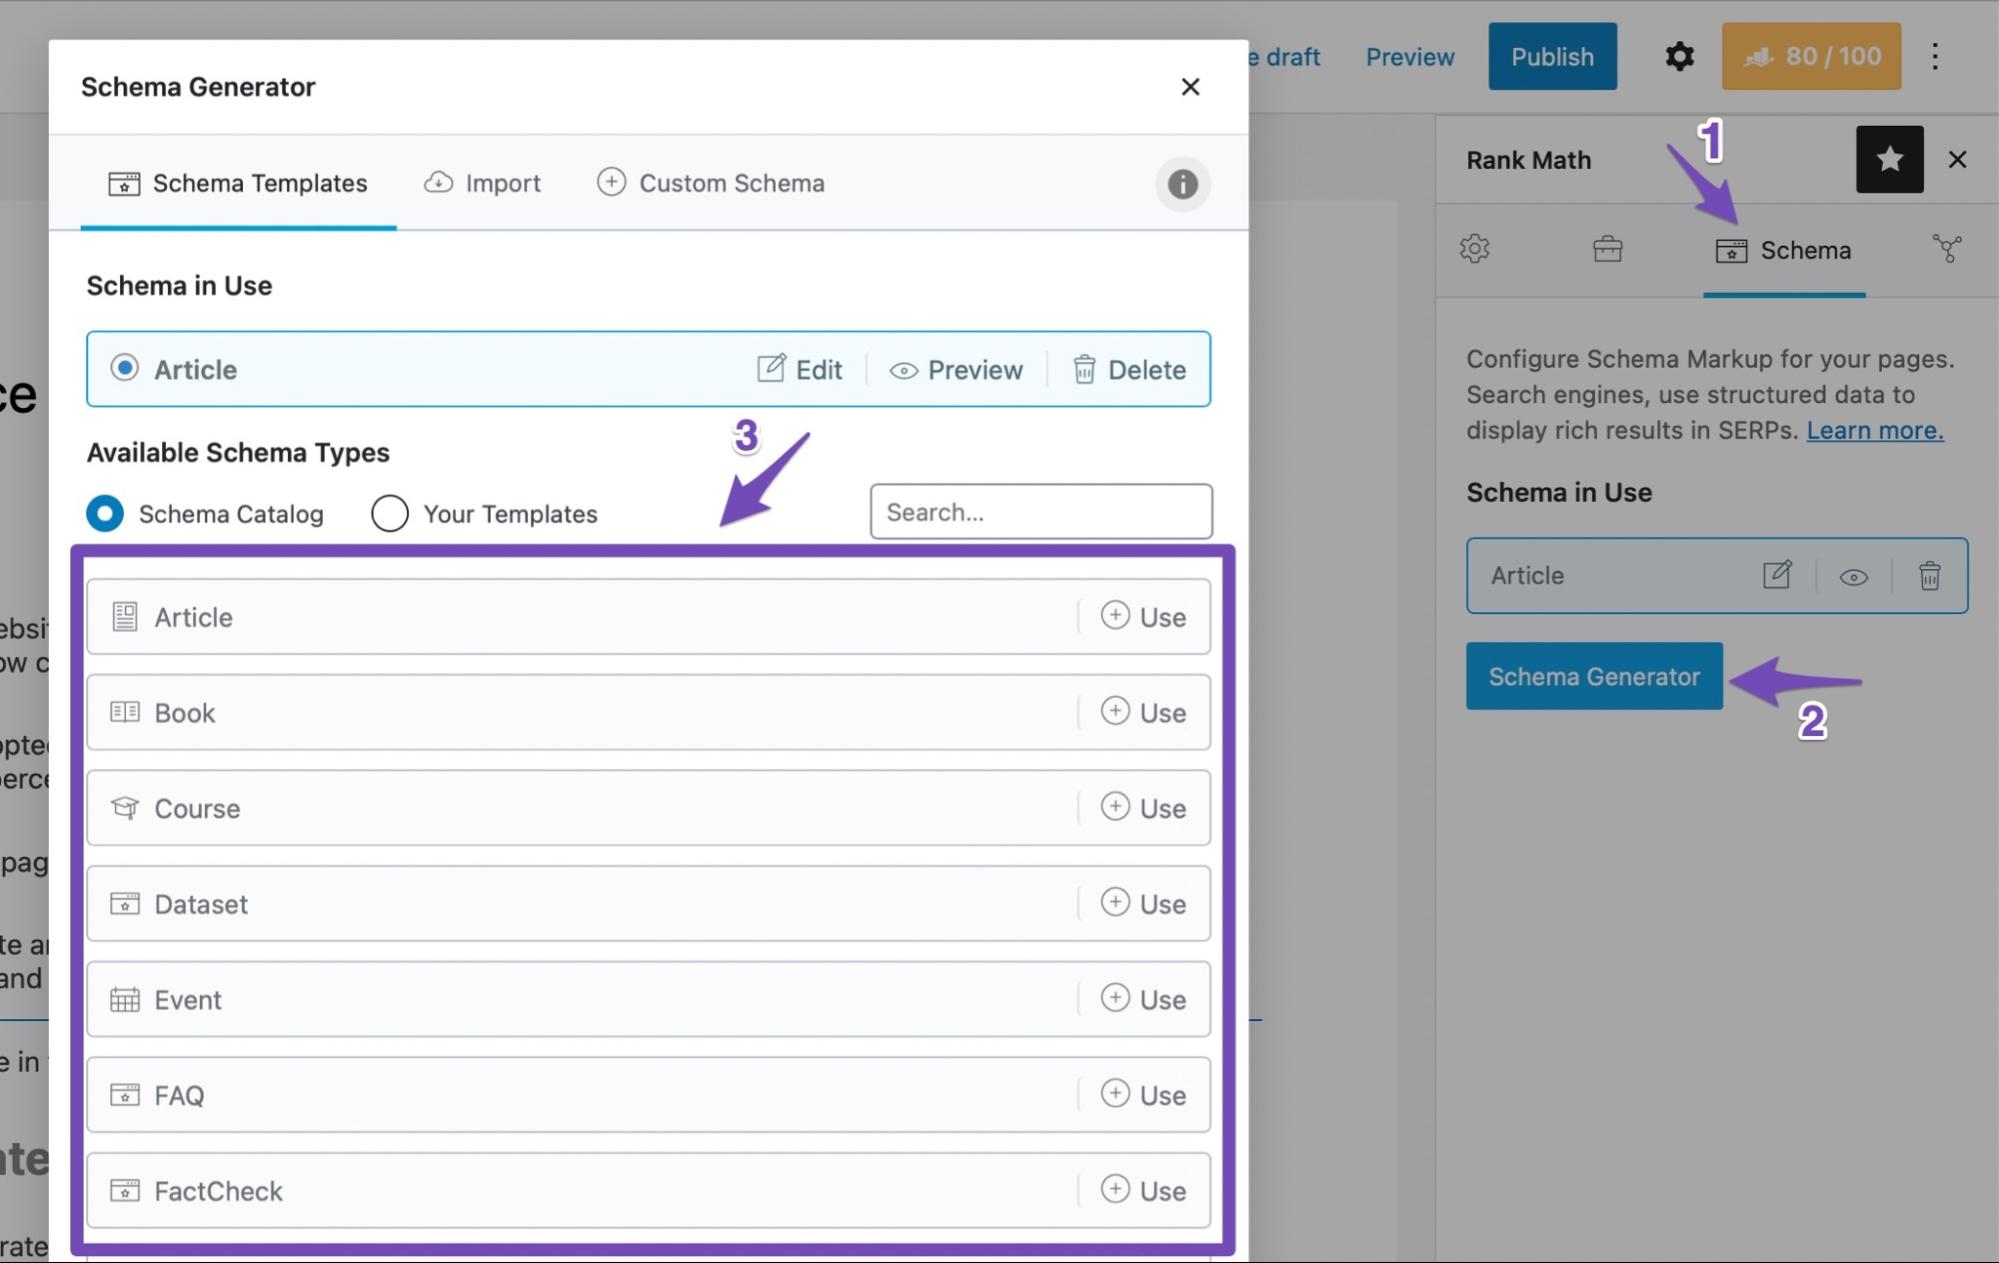
Task: Click the Schema Generator button
Action: click(1593, 676)
